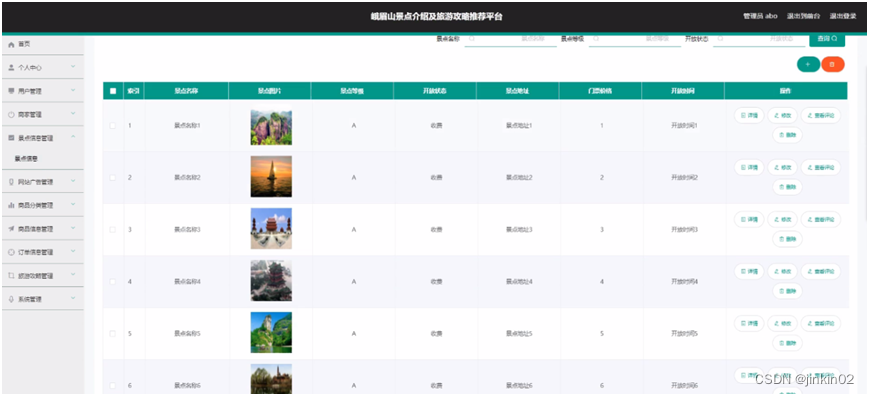Open the 商家管理 menu label
869x396 pixels.
29,115
